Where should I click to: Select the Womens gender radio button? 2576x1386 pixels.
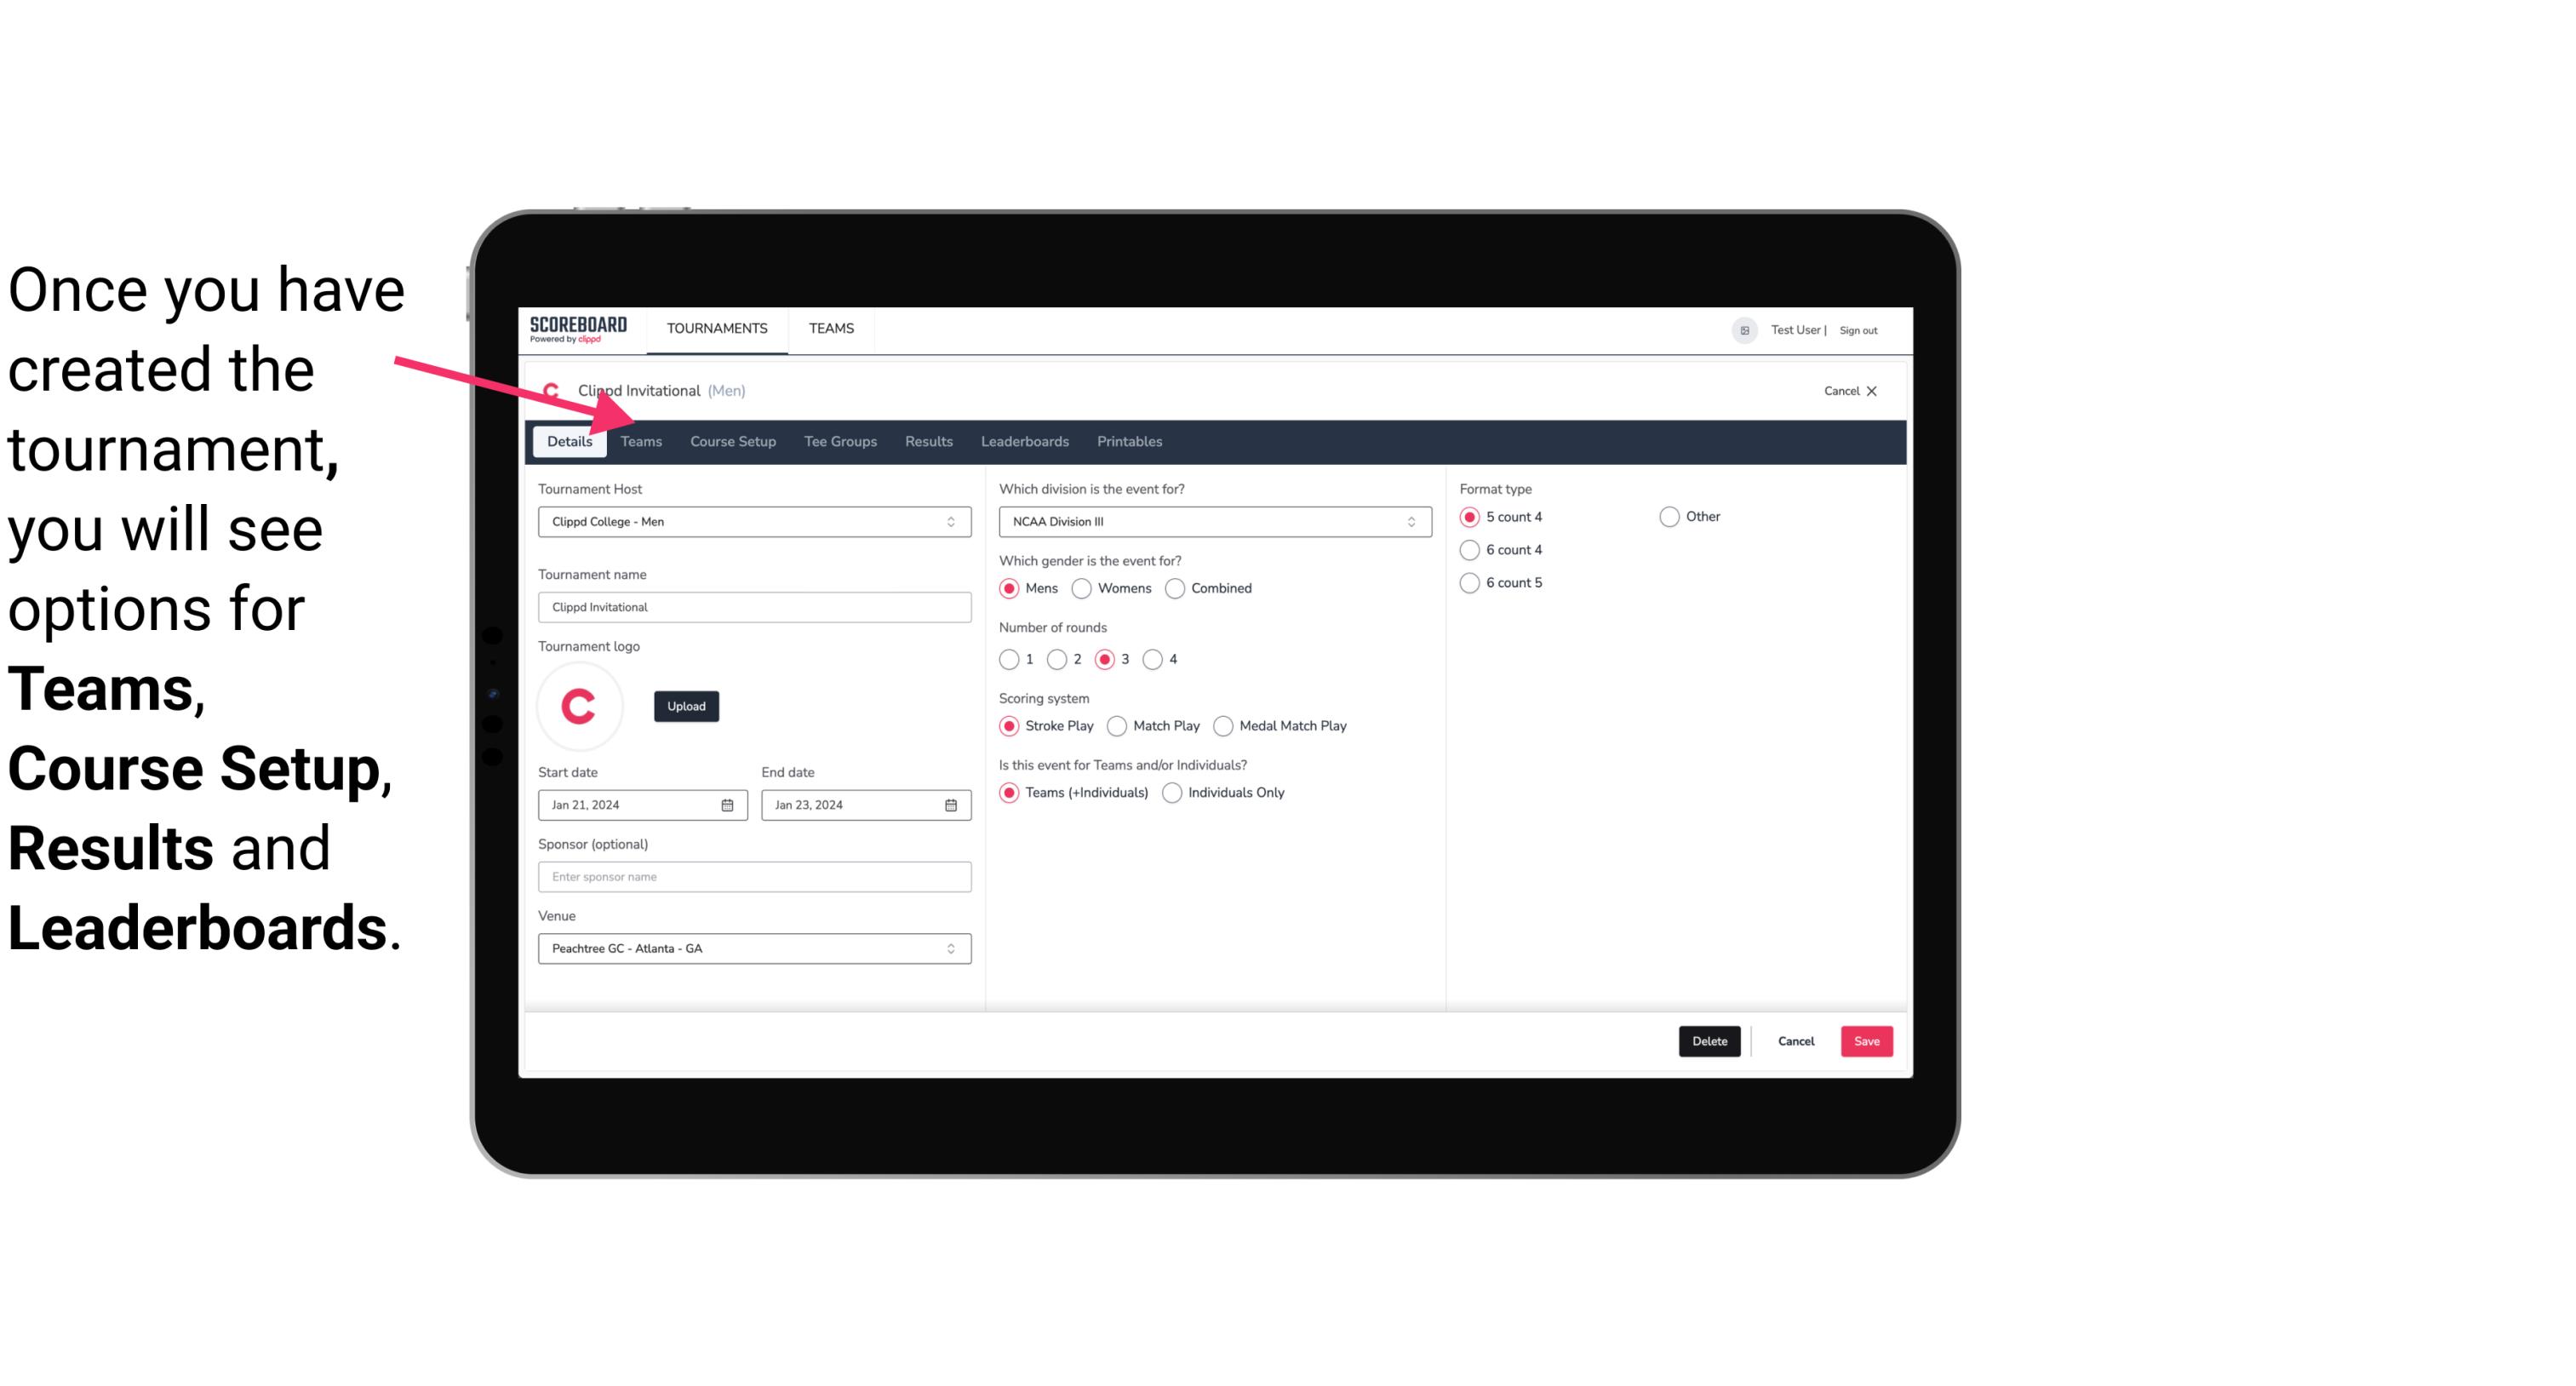(1084, 587)
